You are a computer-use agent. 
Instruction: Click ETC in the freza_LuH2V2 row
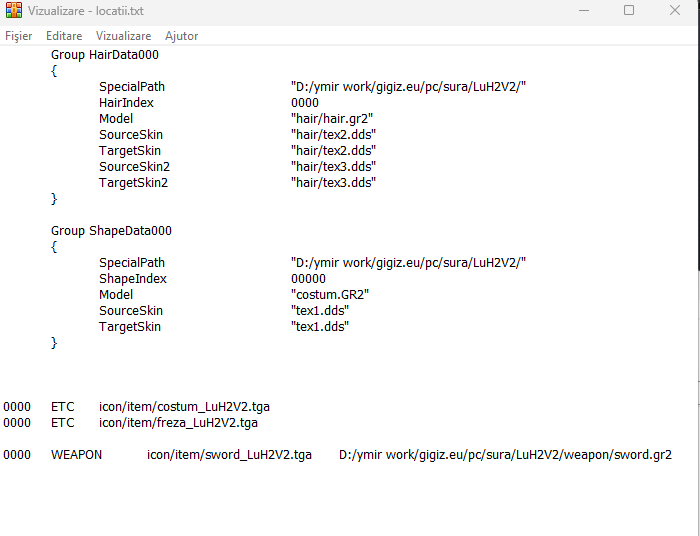[x=62, y=423]
